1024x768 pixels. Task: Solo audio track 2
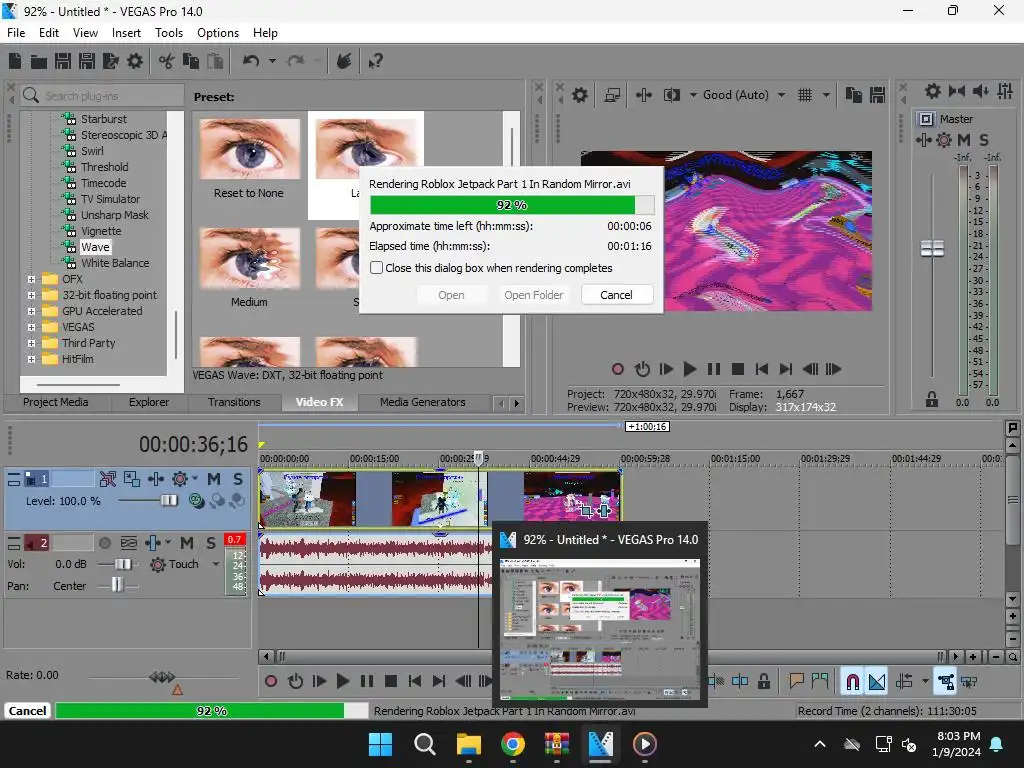[211, 543]
